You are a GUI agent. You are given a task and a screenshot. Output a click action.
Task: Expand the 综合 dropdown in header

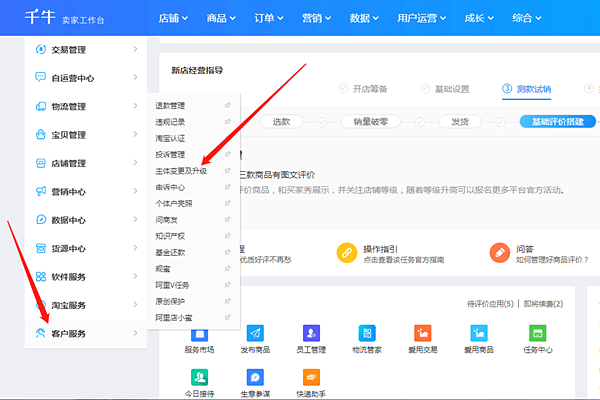point(527,18)
